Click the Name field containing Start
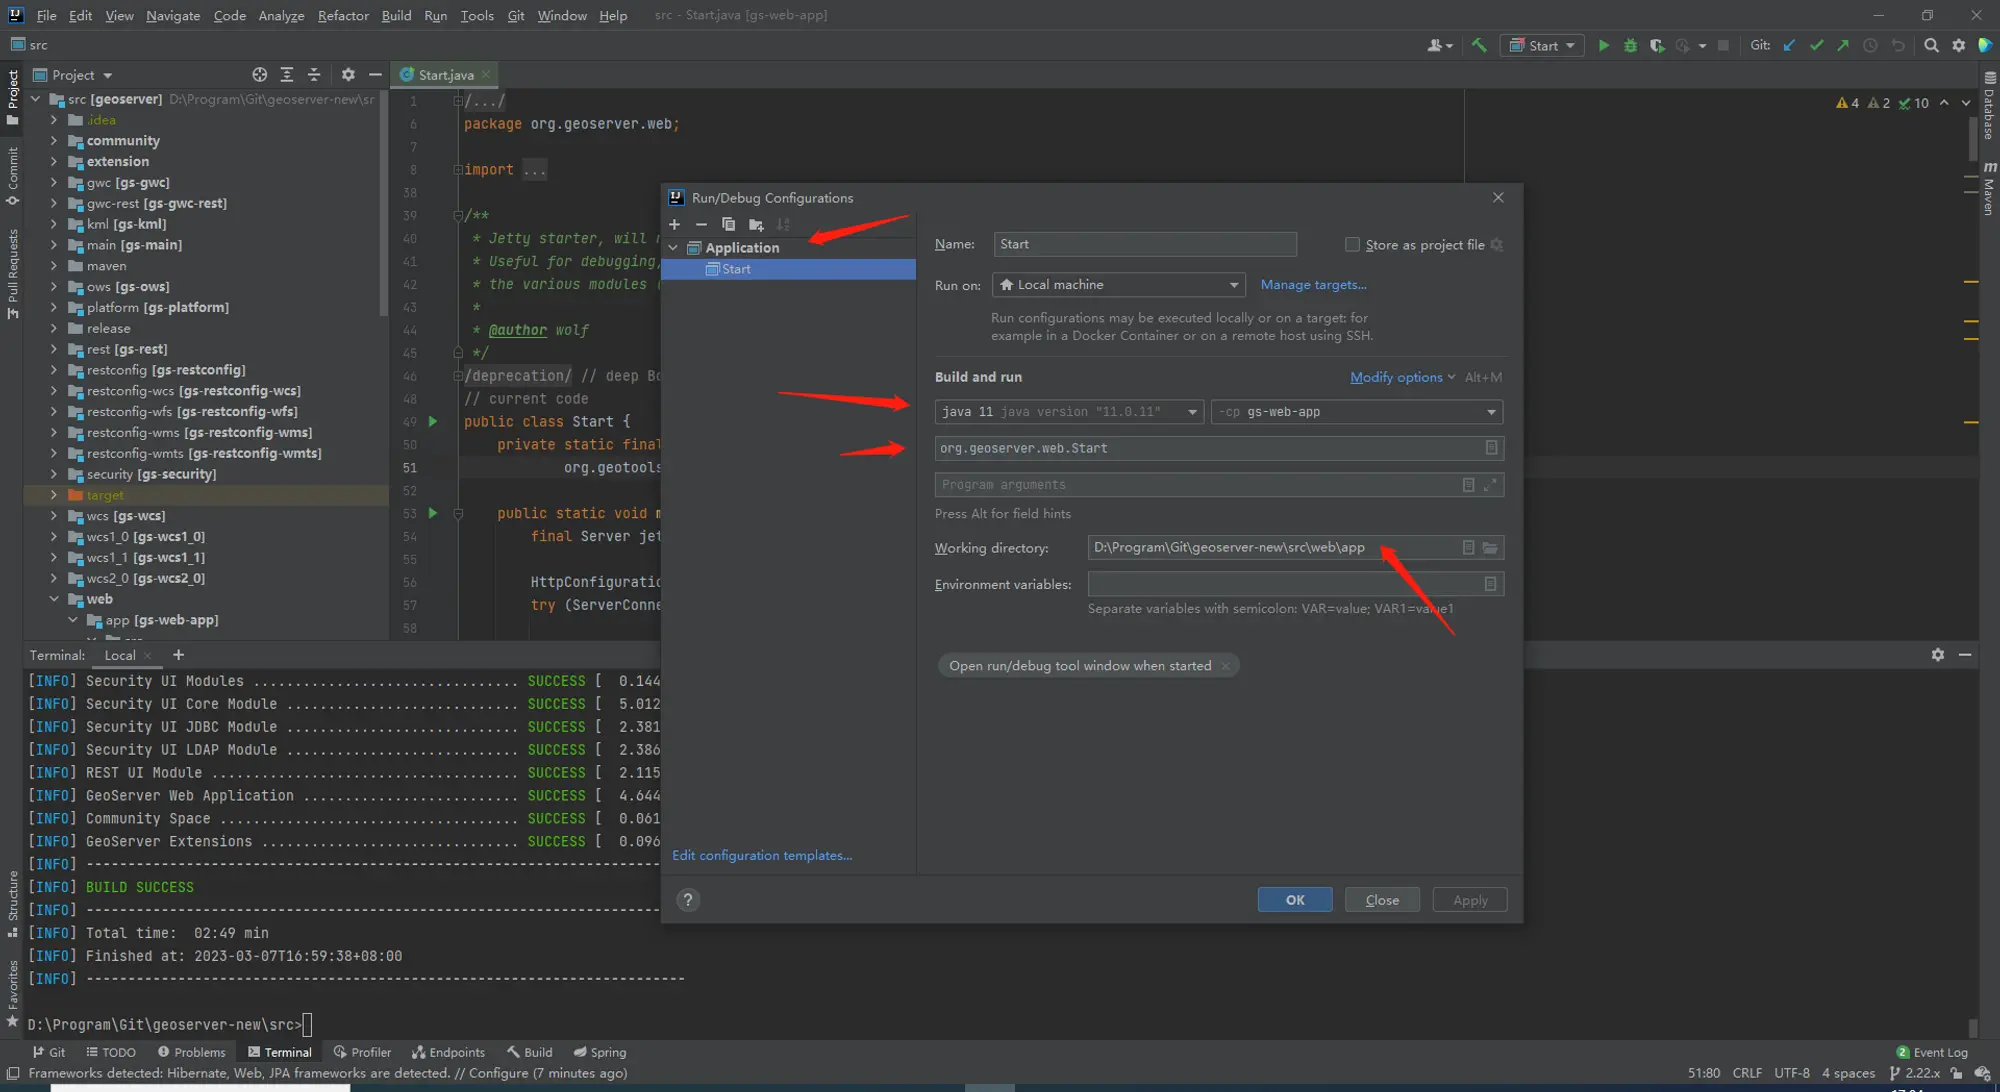The height and width of the screenshot is (1092, 2000). pyautogui.click(x=1145, y=244)
